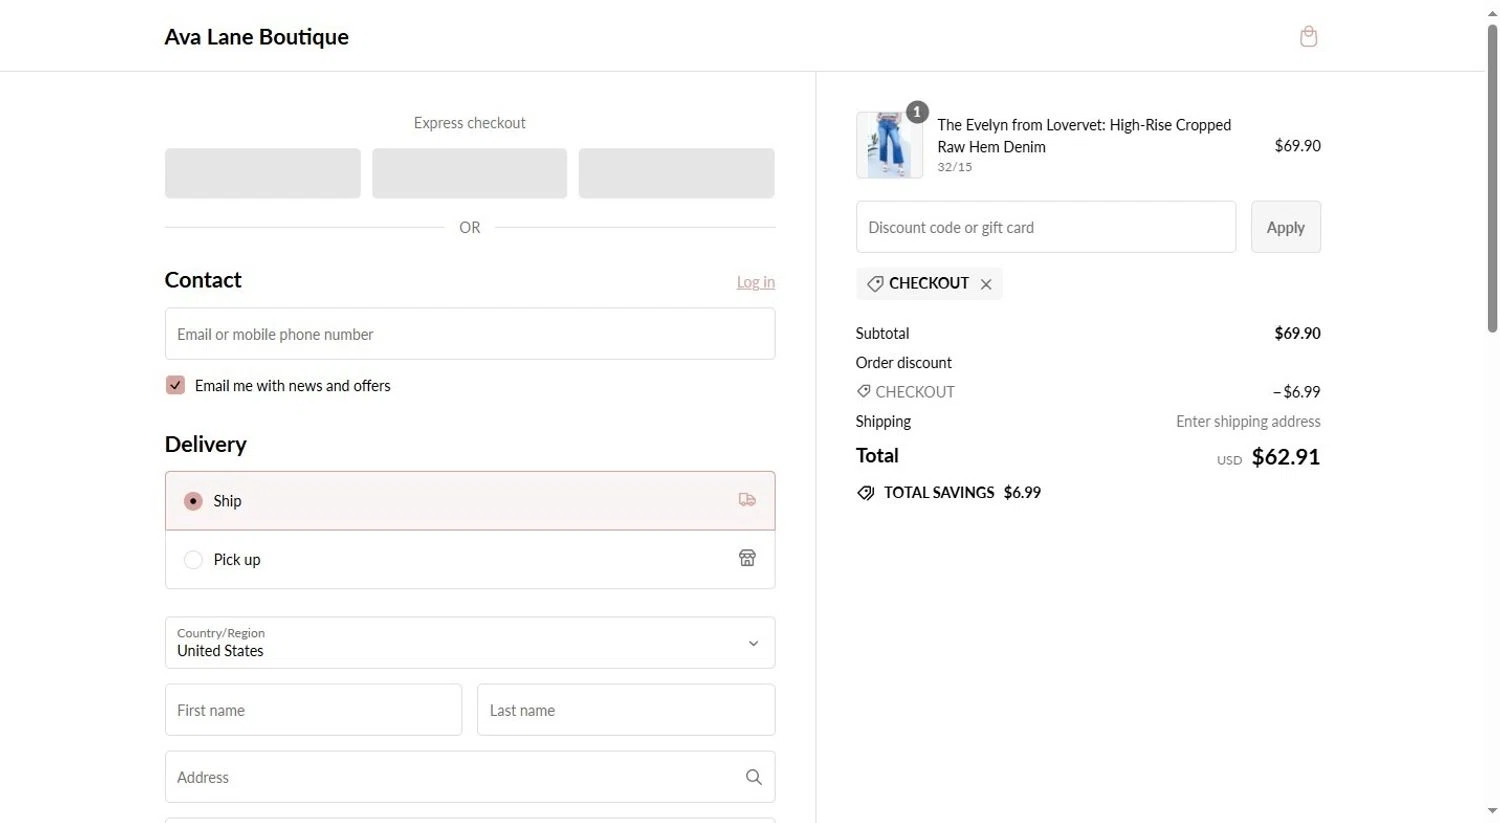Open the Evelyn denim product thumbnail
The width and height of the screenshot is (1500, 823).
click(x=888, y=146)
